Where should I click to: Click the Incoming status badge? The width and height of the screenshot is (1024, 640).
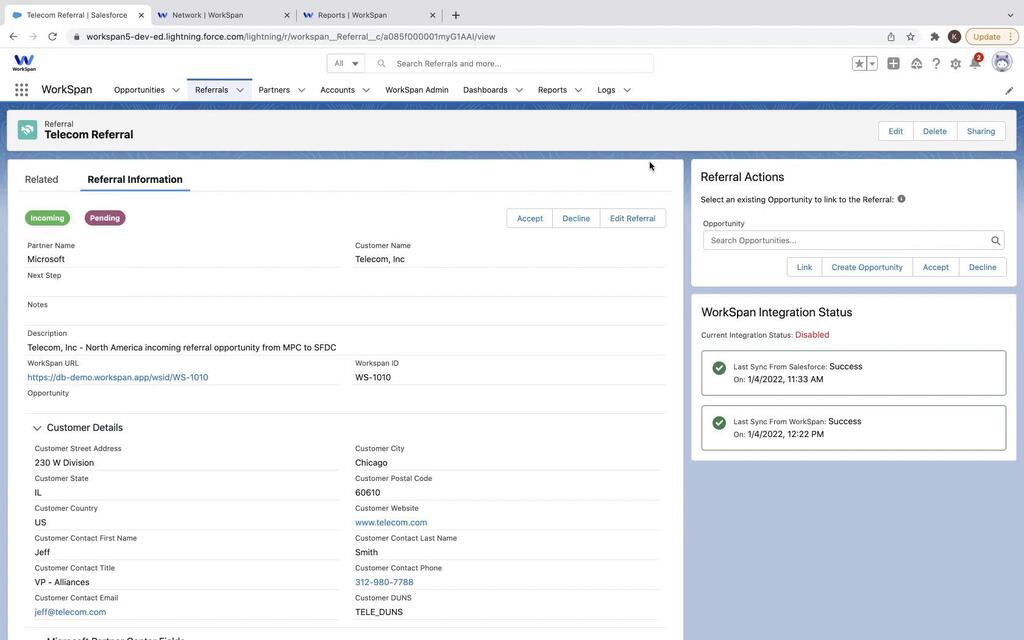47,218
